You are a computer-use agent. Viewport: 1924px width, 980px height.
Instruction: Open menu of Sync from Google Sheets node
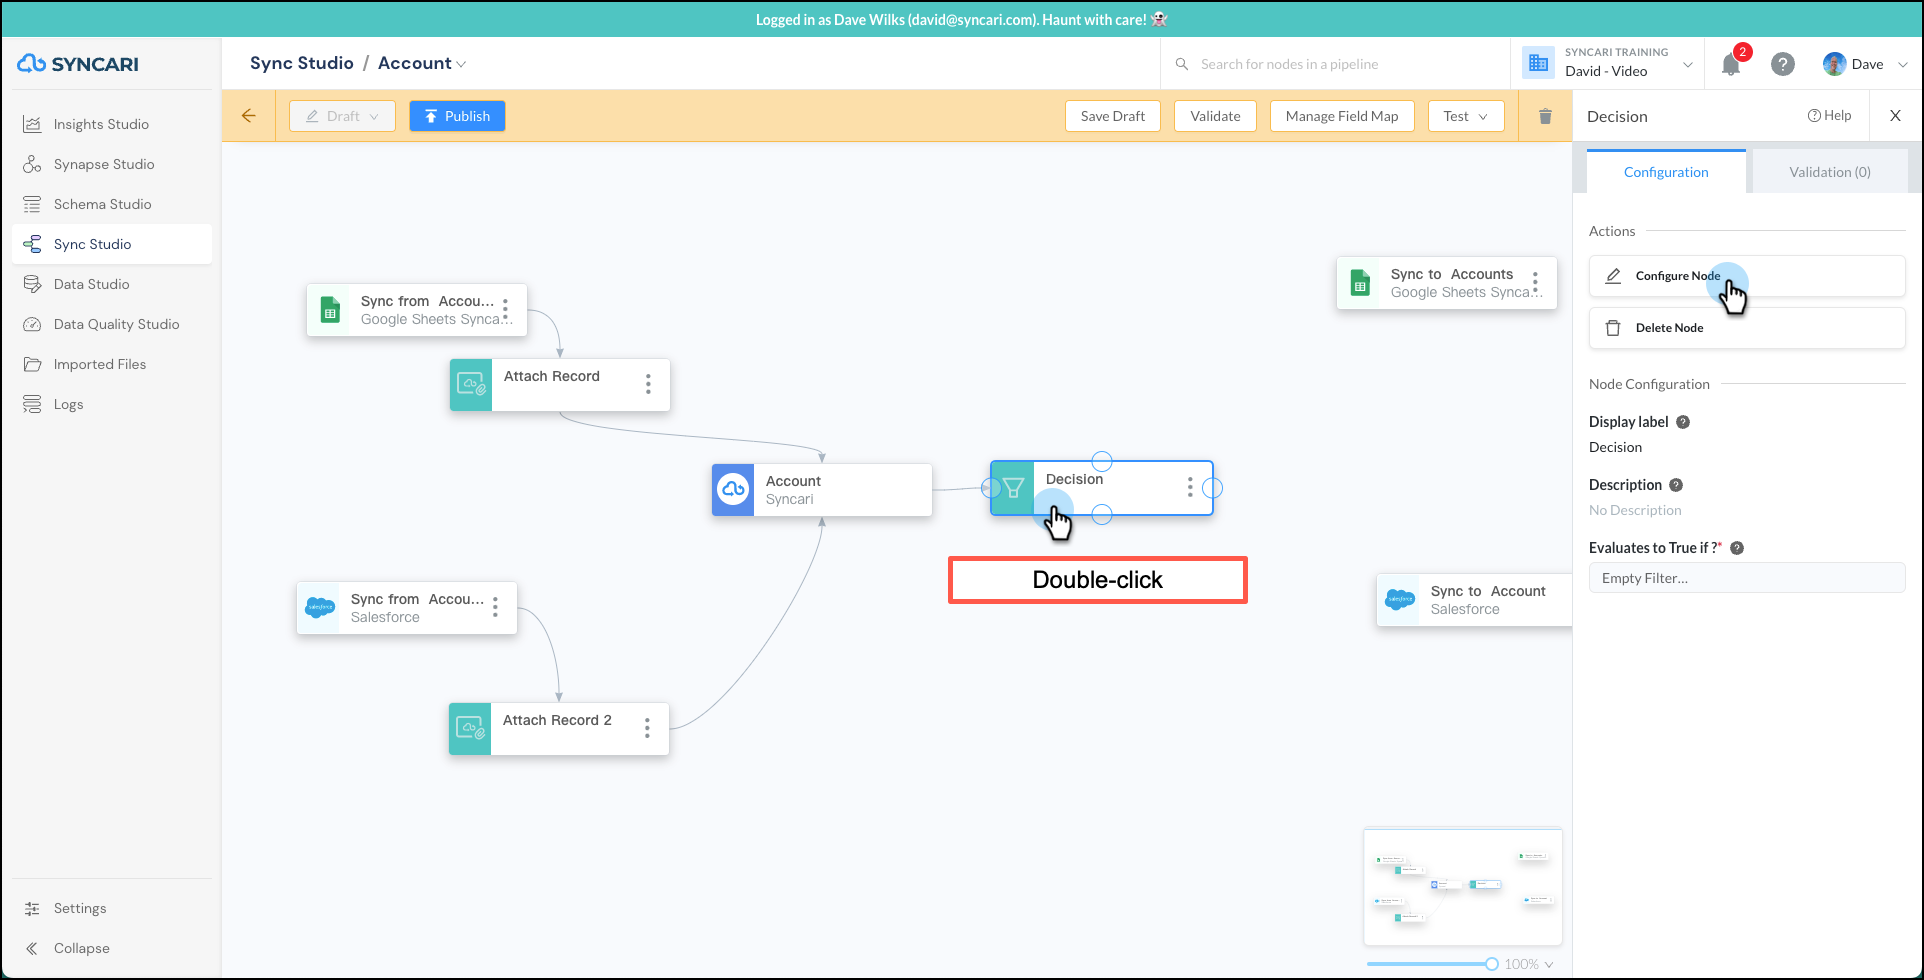pyautogui.click(x=505, y=309)
